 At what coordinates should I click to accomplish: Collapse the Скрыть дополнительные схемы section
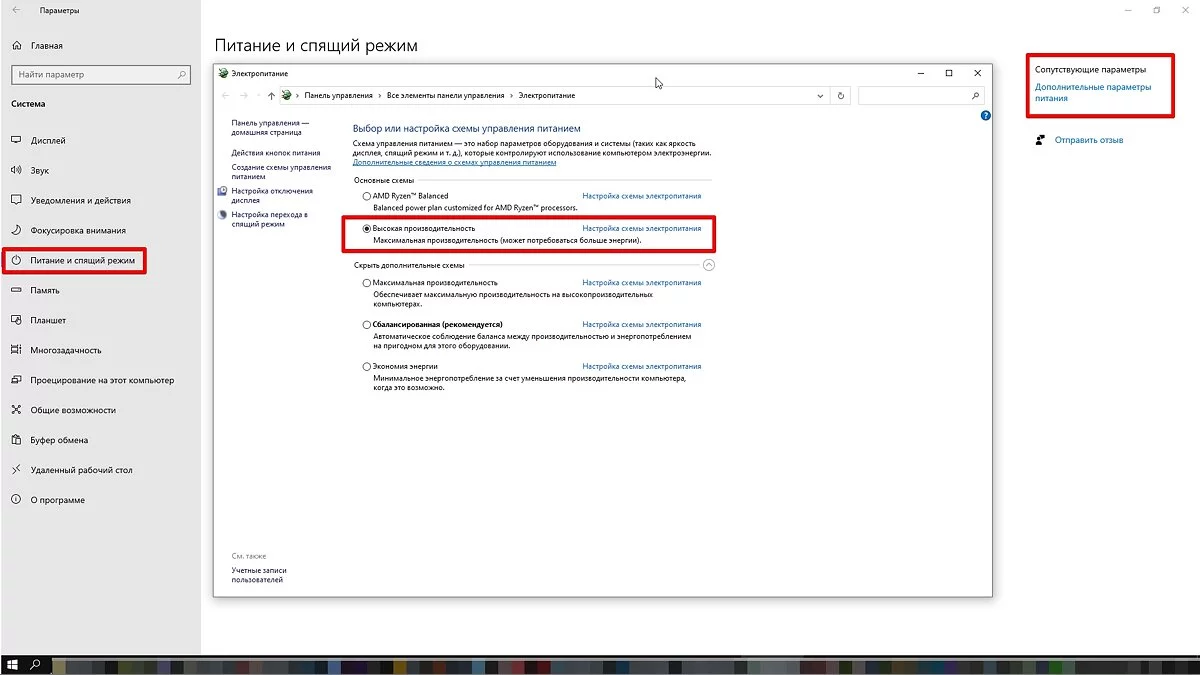[x=709, y=265]
